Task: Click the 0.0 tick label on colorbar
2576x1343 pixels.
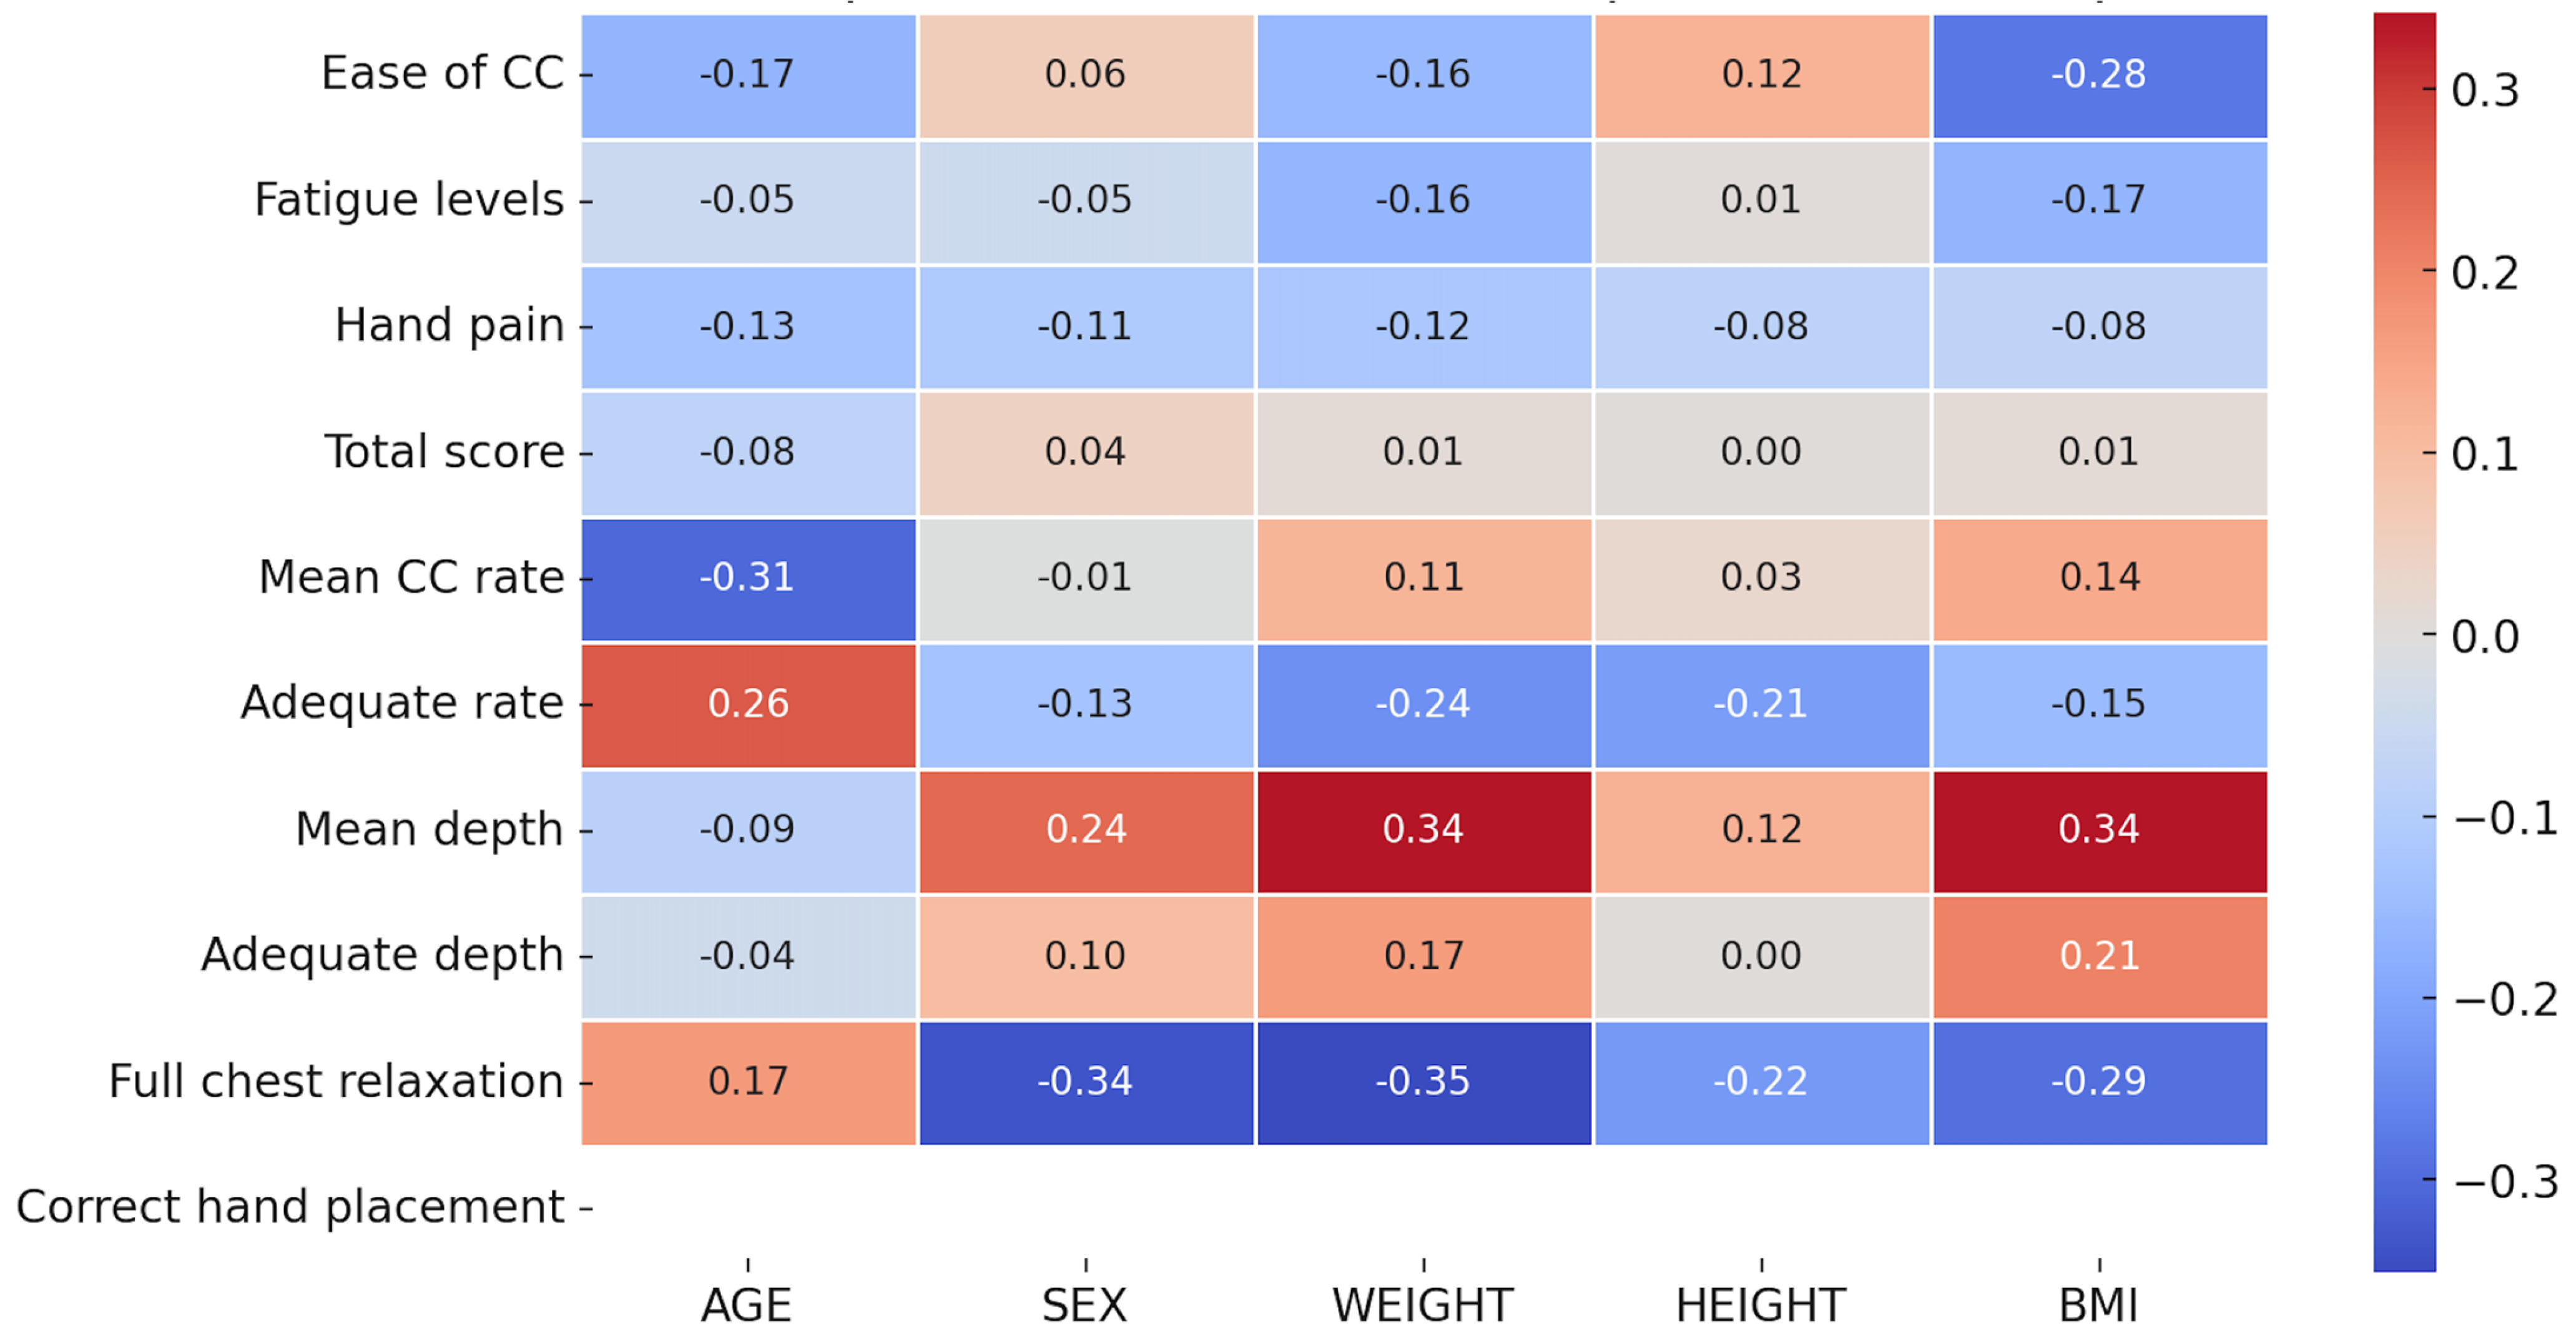Action: [2485, 637]
